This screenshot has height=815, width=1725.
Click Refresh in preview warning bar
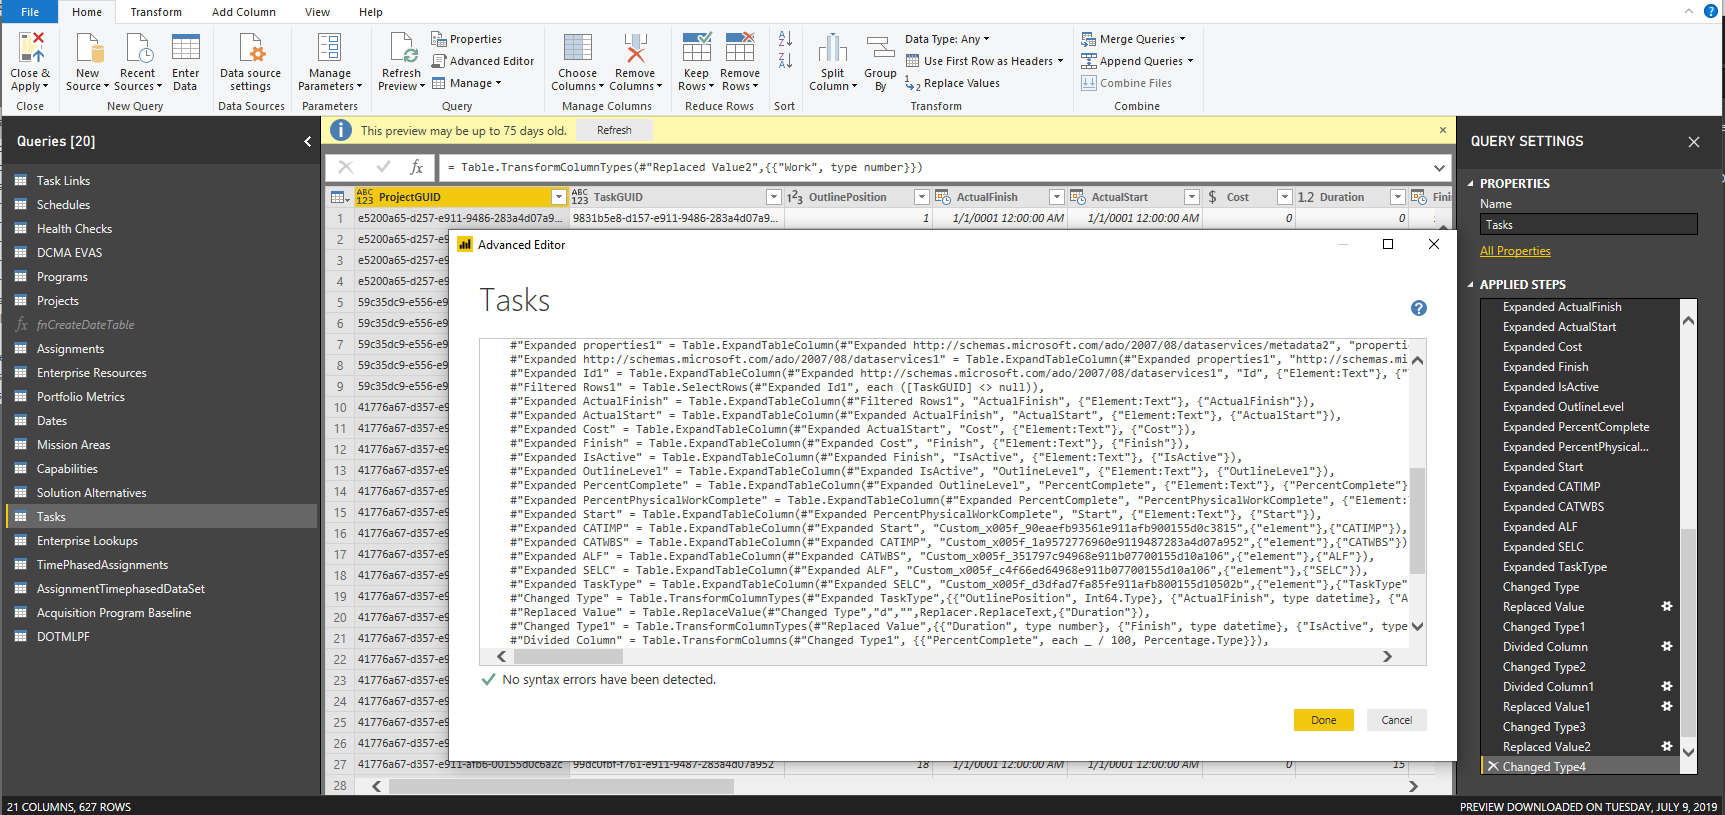[x=614, y=130]
